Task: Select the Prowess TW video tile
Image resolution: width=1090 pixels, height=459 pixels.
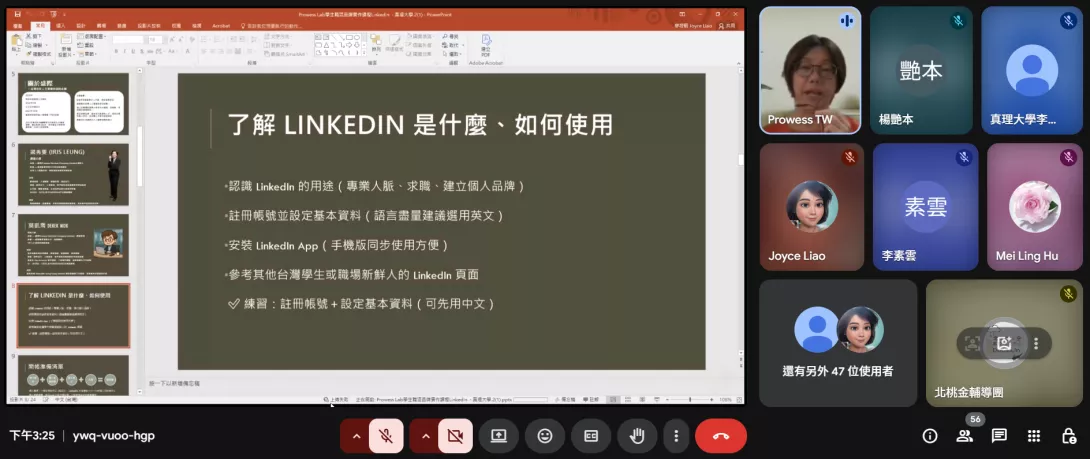Action: click(x=810, y=70)
